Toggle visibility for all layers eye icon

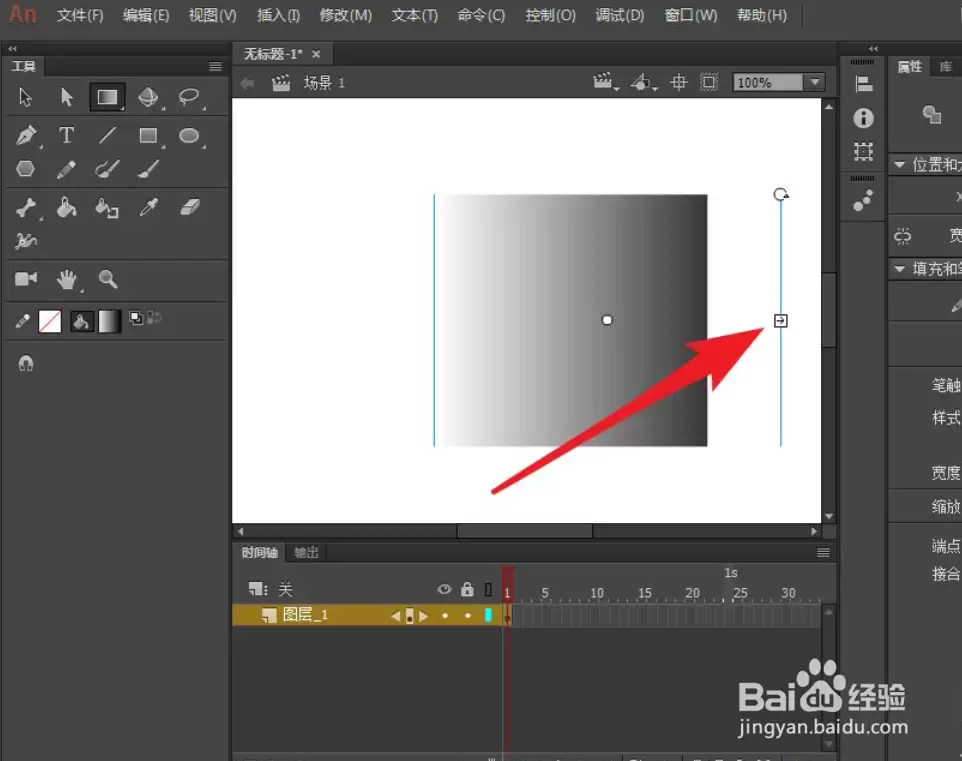tap(444, 590)
